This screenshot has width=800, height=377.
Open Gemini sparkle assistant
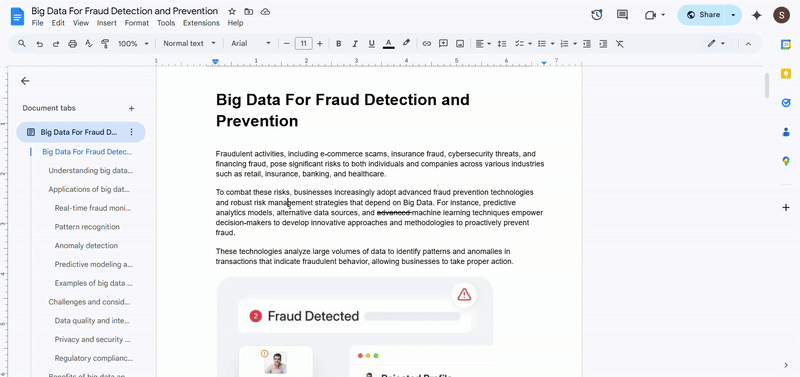(757, 15)
